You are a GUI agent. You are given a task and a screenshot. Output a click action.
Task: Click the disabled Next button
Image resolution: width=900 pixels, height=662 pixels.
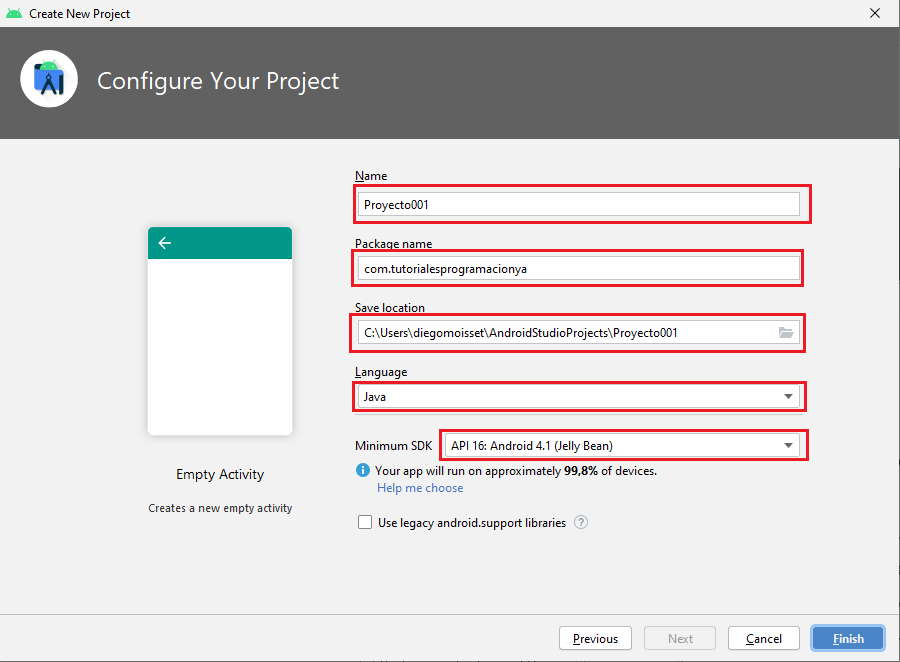(680, 638)
